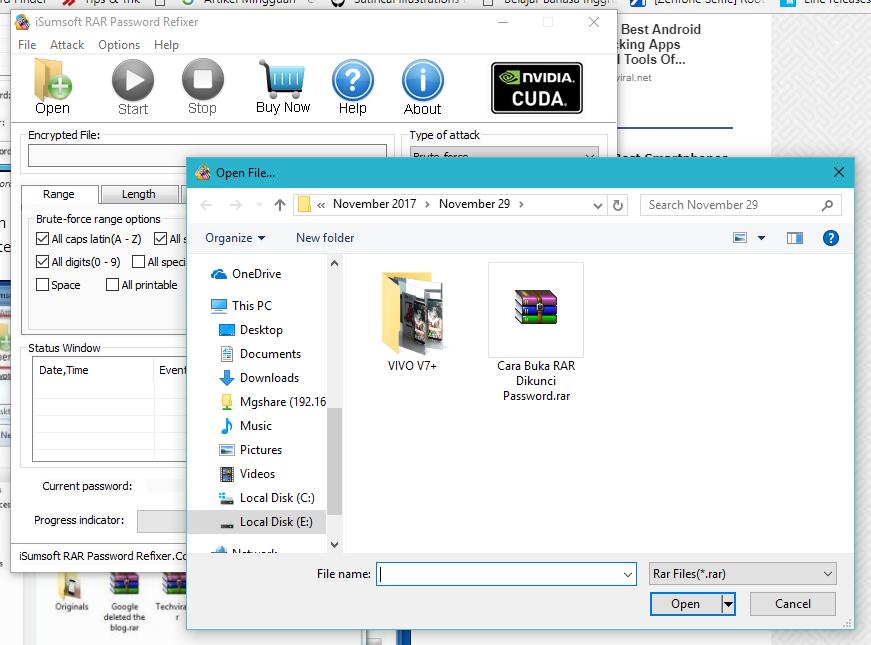Click the blue dialog help icon
The width and height of the screenshot is (871, 645).
[830, 238]
